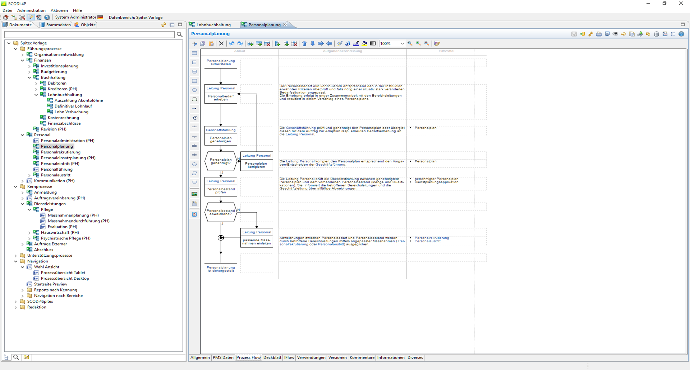Screen dimensions: 690x370
Task: Click the minimize icon of navigator panel
Action: point(172,25)
